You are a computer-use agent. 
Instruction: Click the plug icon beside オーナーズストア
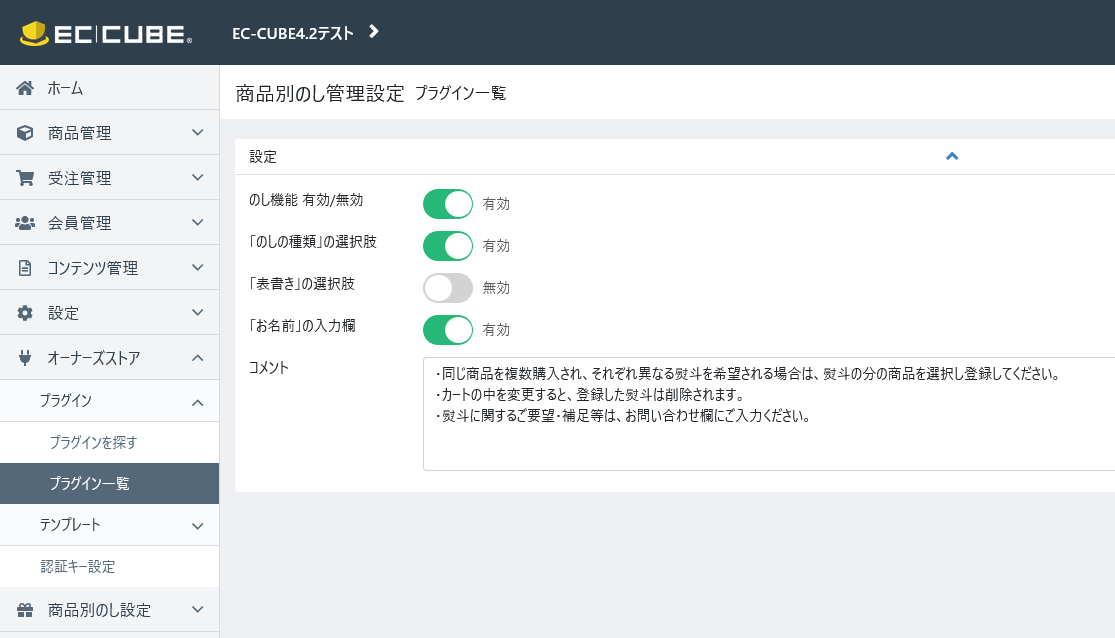[x=25, y=358]
